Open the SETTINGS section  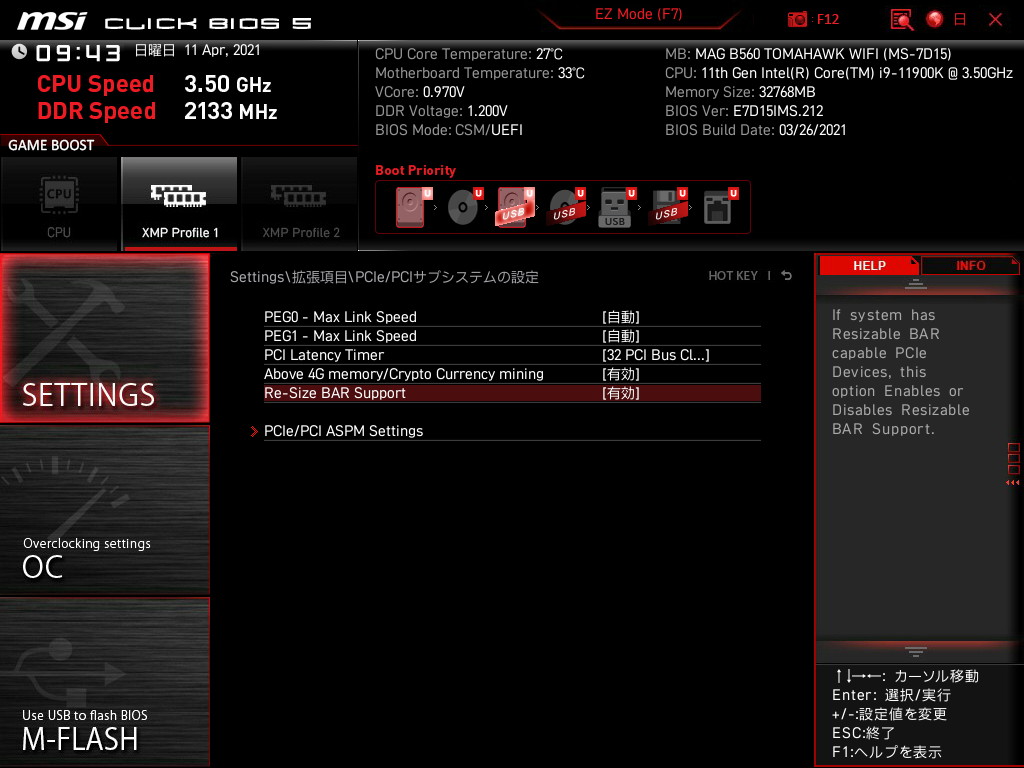104,338
